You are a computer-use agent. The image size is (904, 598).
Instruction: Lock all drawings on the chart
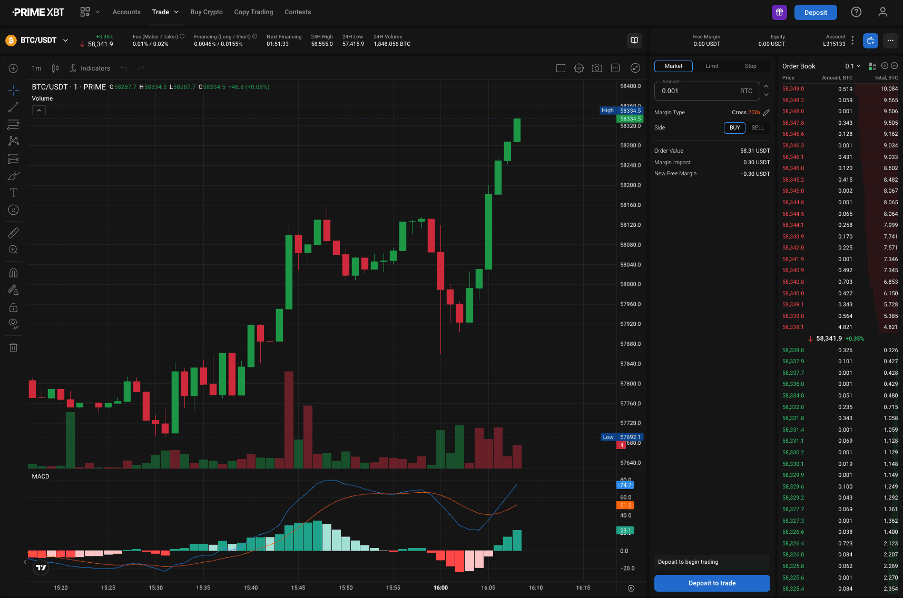click(x=12, y=306)
